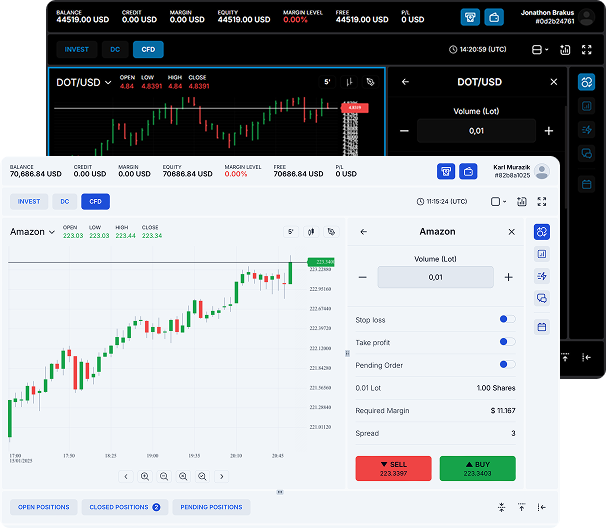Switch to INVEST tab in light window

tap(29, 201)
